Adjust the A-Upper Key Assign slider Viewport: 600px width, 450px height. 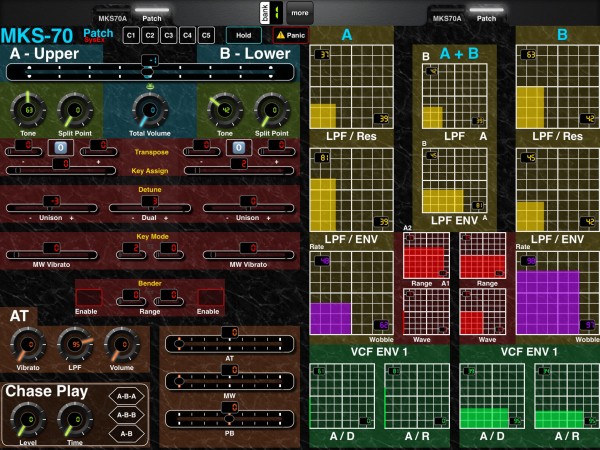pyautogui.click(x=60, y=170)
